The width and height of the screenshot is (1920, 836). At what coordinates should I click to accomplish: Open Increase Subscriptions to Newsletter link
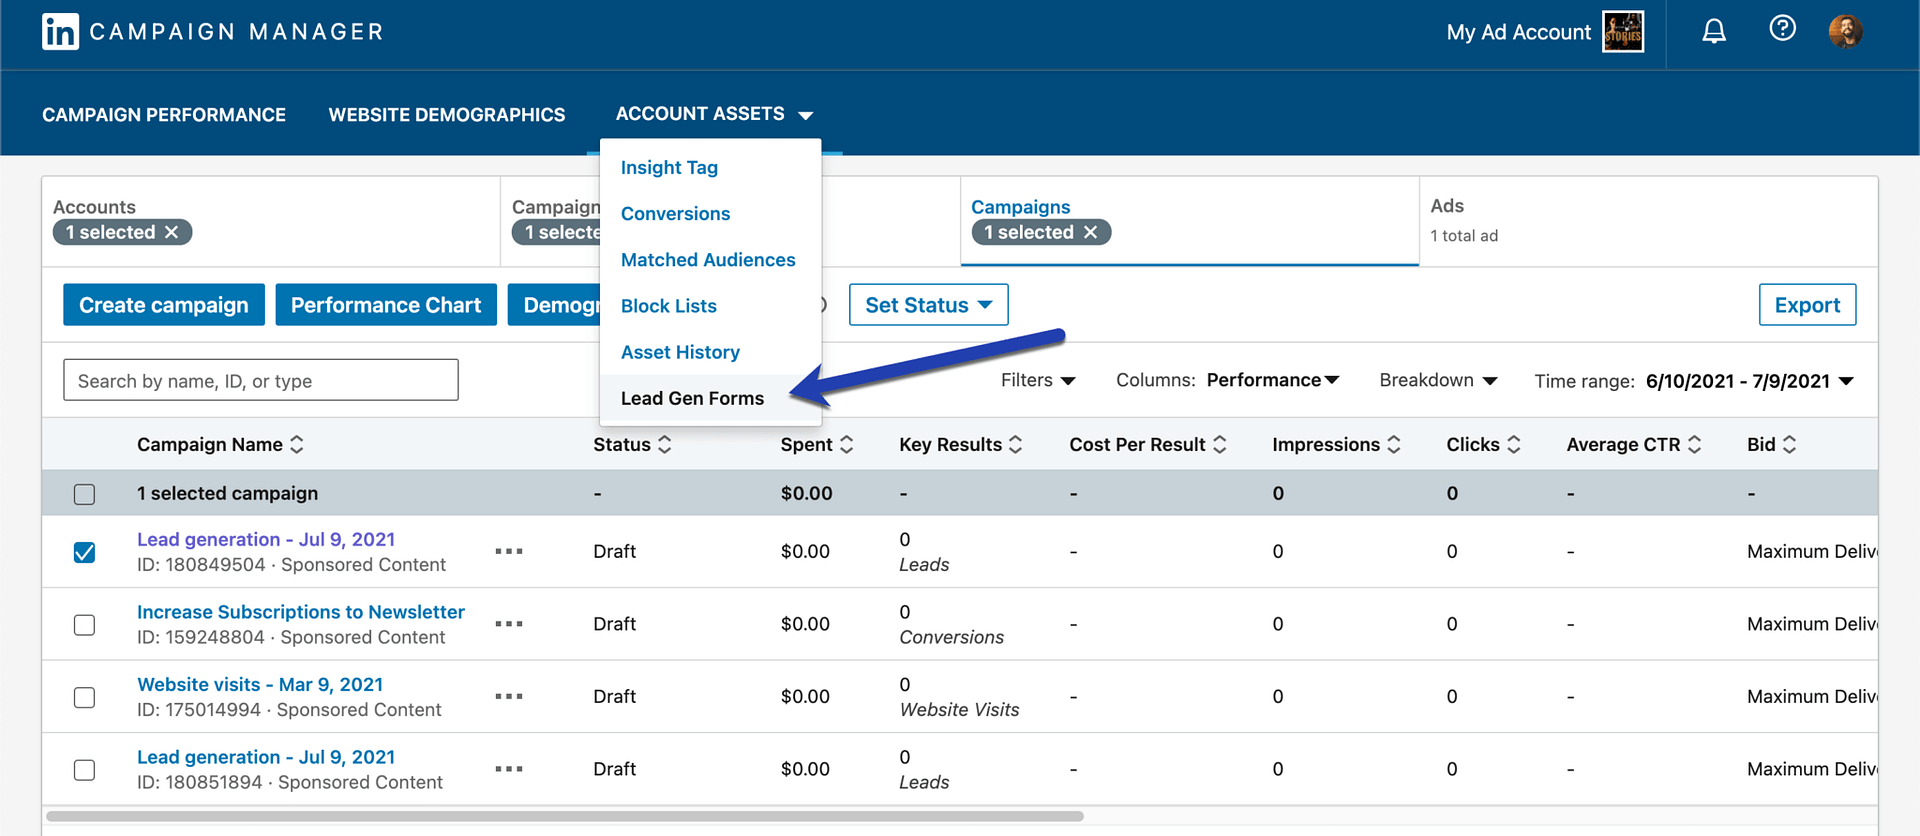301,612
